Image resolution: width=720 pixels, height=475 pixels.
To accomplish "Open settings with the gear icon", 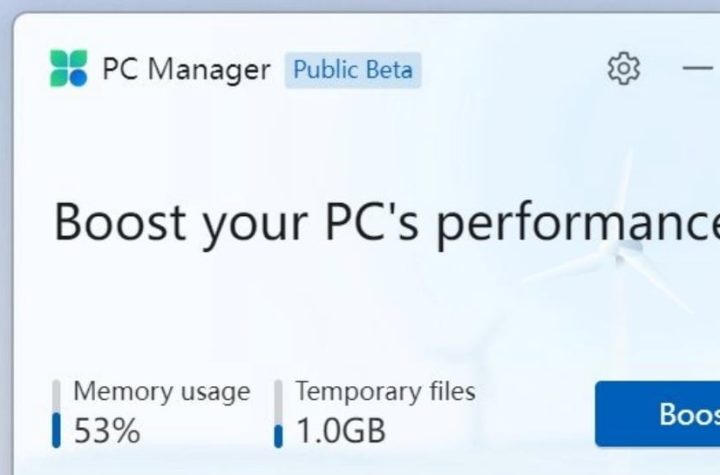I will [x=623, y=69].
